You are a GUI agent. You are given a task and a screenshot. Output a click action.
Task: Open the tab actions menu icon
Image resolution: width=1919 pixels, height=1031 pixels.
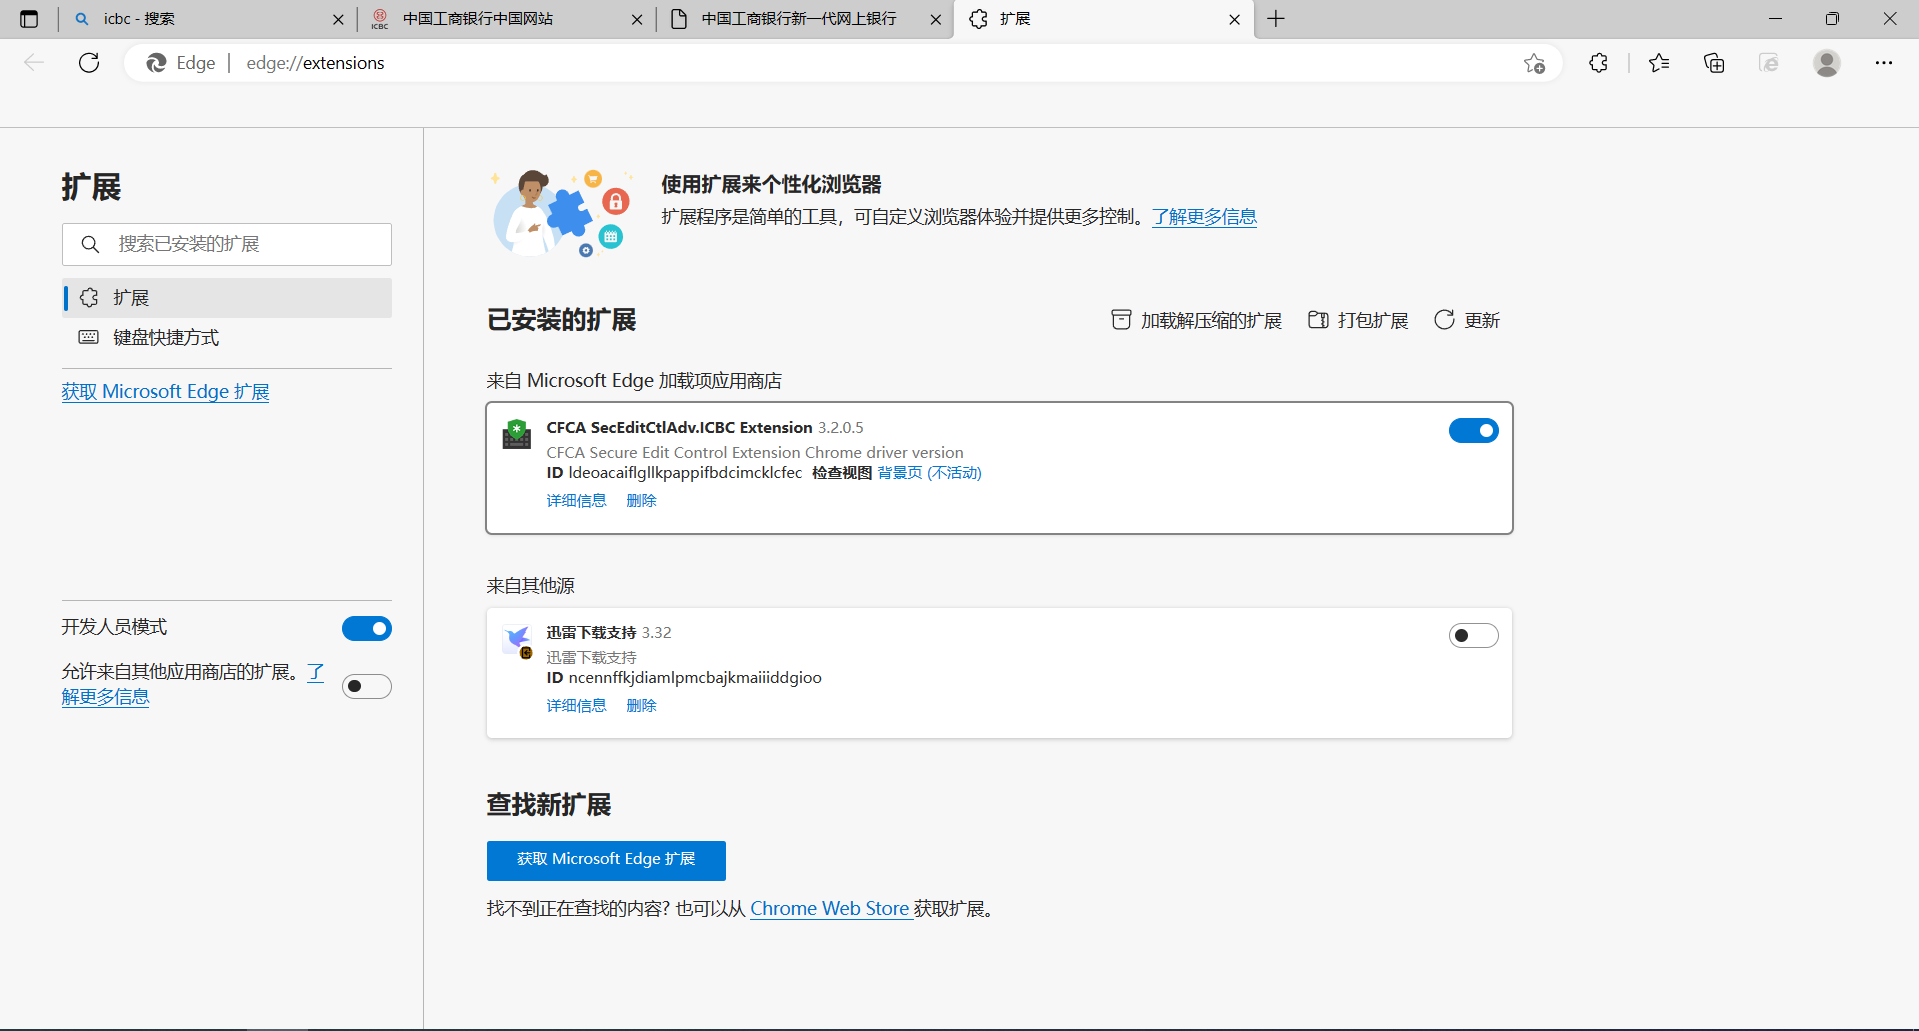point(29,19)
